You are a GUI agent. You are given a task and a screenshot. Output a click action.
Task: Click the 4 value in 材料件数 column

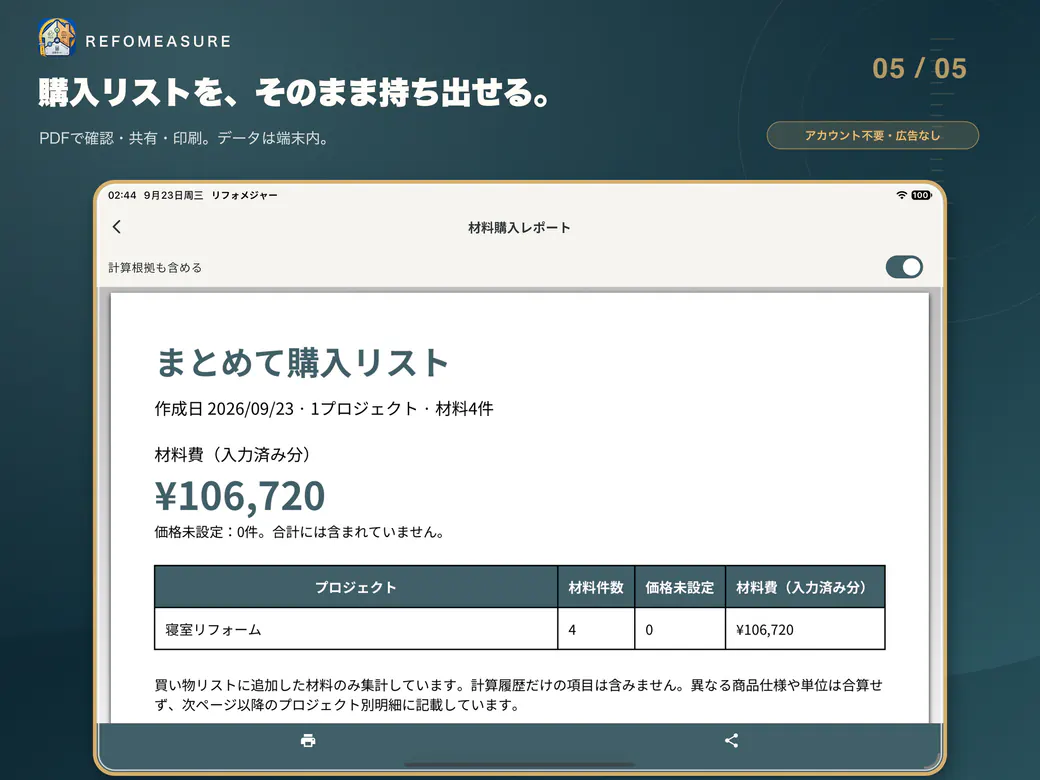coord(572,629)
